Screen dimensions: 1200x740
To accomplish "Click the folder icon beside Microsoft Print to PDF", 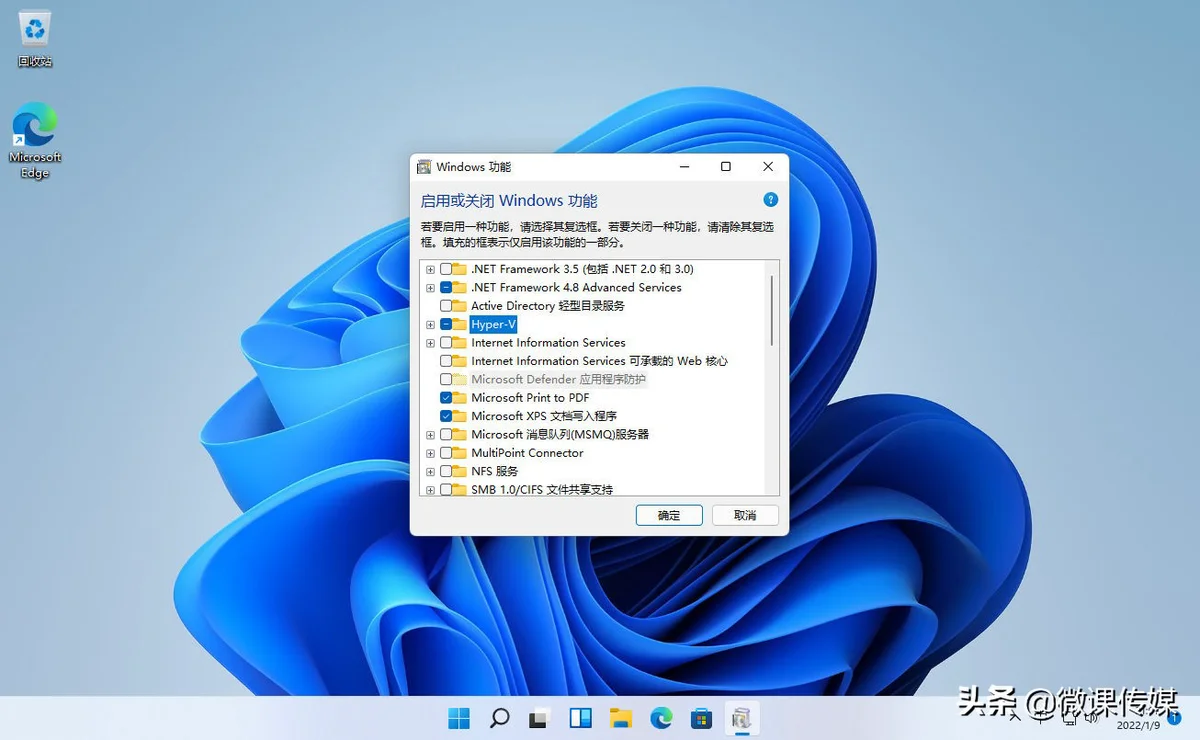I will click(460, 398).
